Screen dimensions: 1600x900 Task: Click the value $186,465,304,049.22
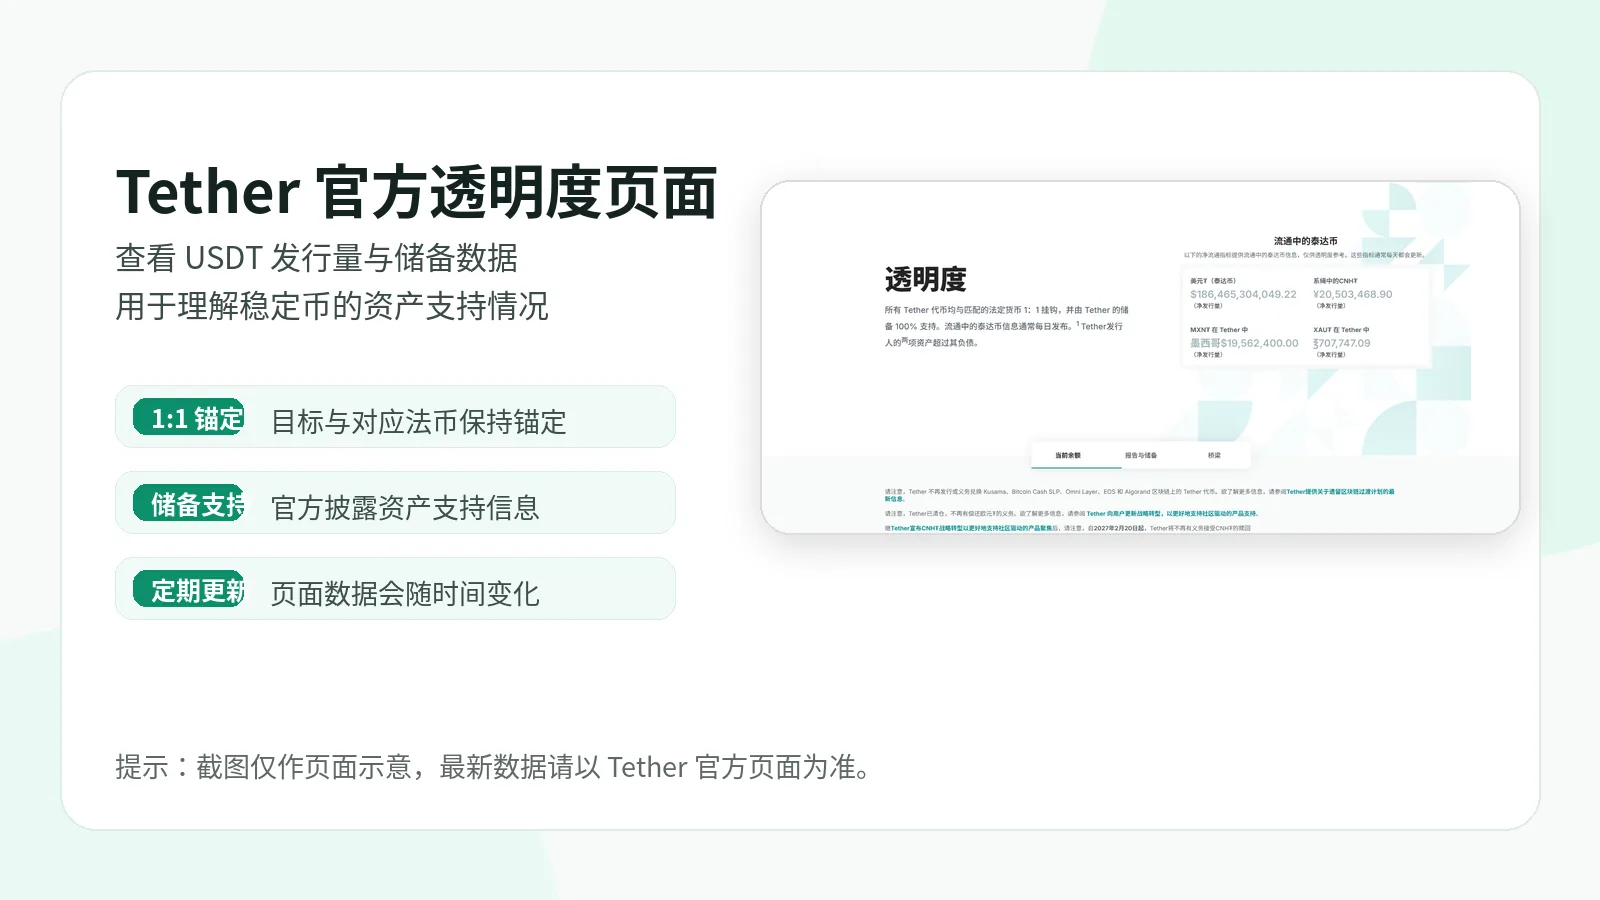click(1243, 294)
